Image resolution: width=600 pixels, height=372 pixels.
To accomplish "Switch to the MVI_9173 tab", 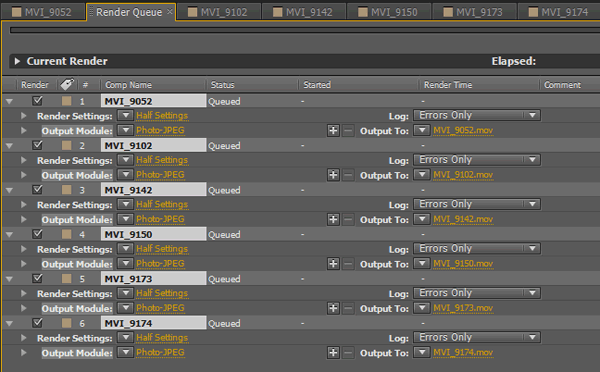I will tap(474, 12).
